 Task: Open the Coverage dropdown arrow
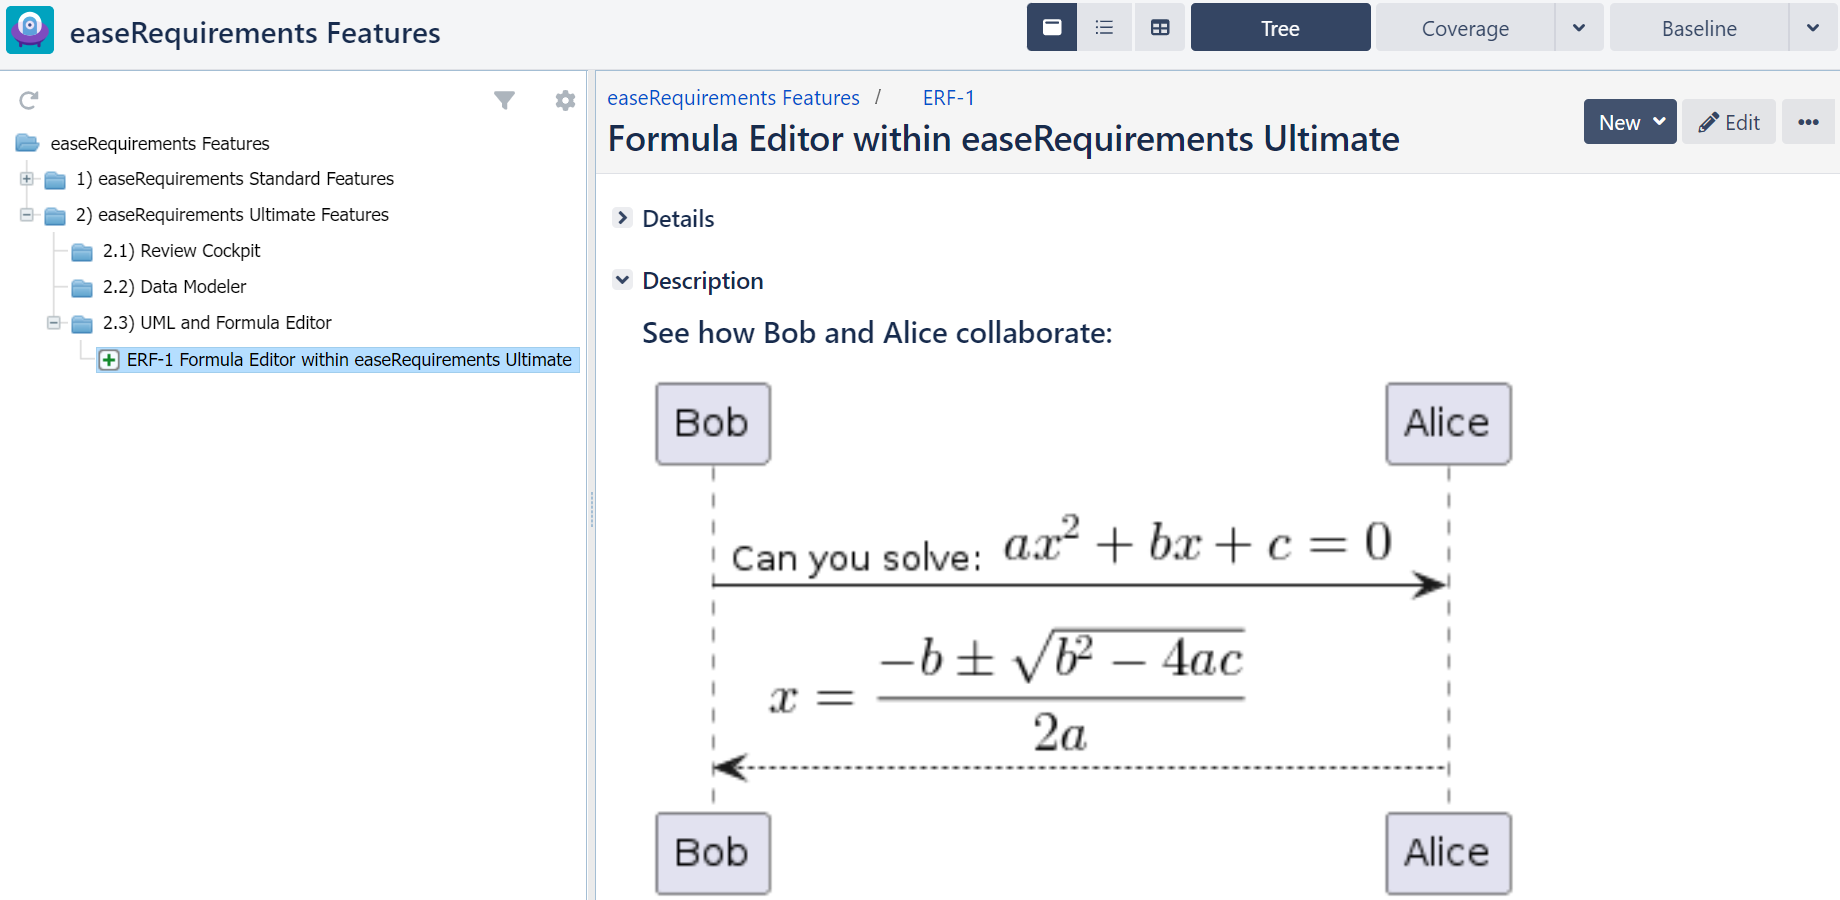coord(1579,27)
